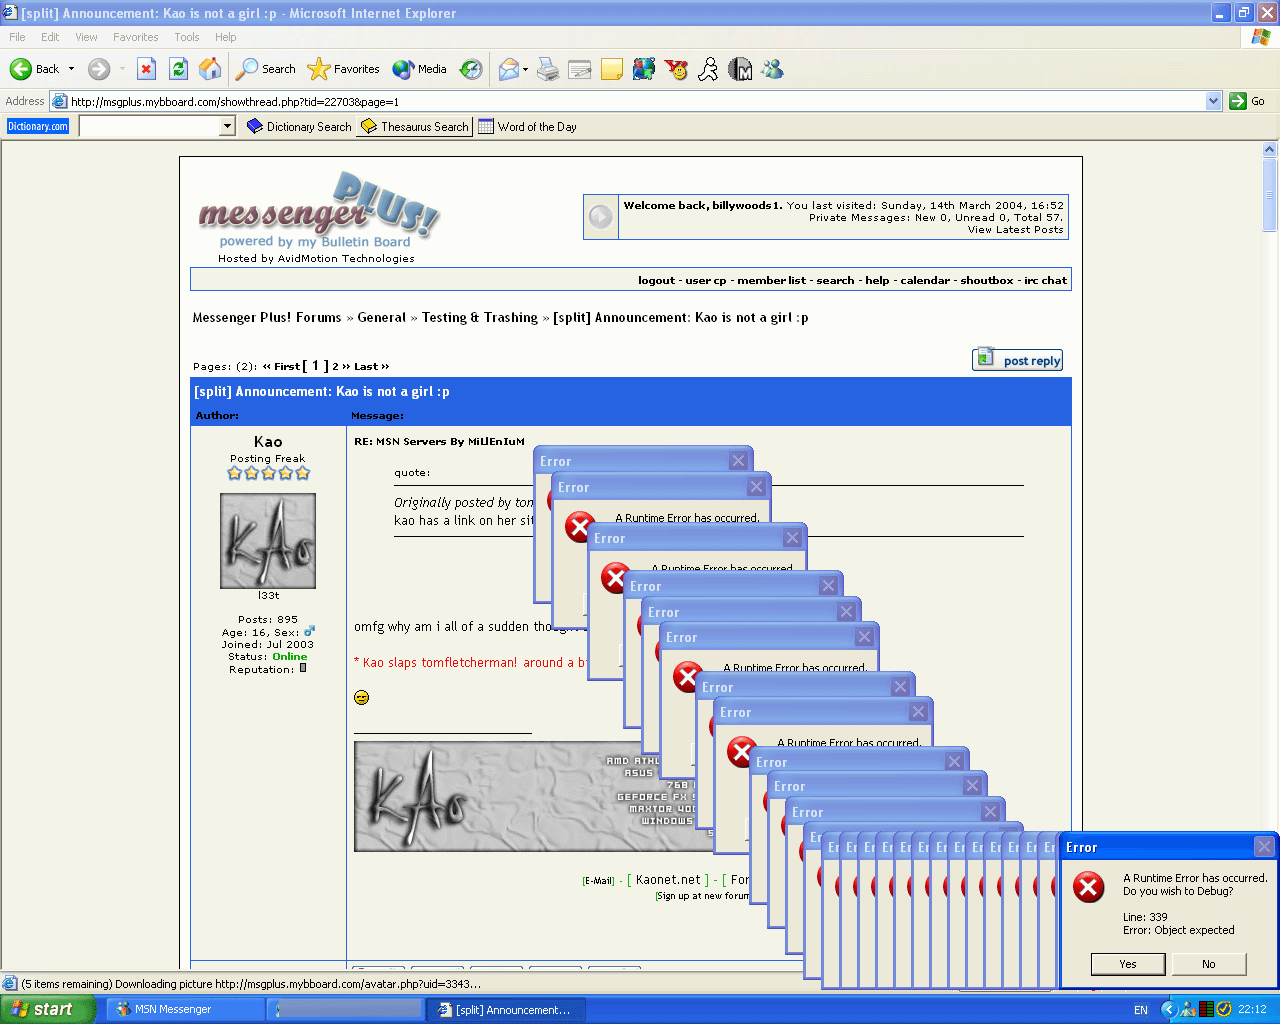This screenshot has height=1024, width=1280.
Task: Jump to Last page link
Action: [371, 367]
